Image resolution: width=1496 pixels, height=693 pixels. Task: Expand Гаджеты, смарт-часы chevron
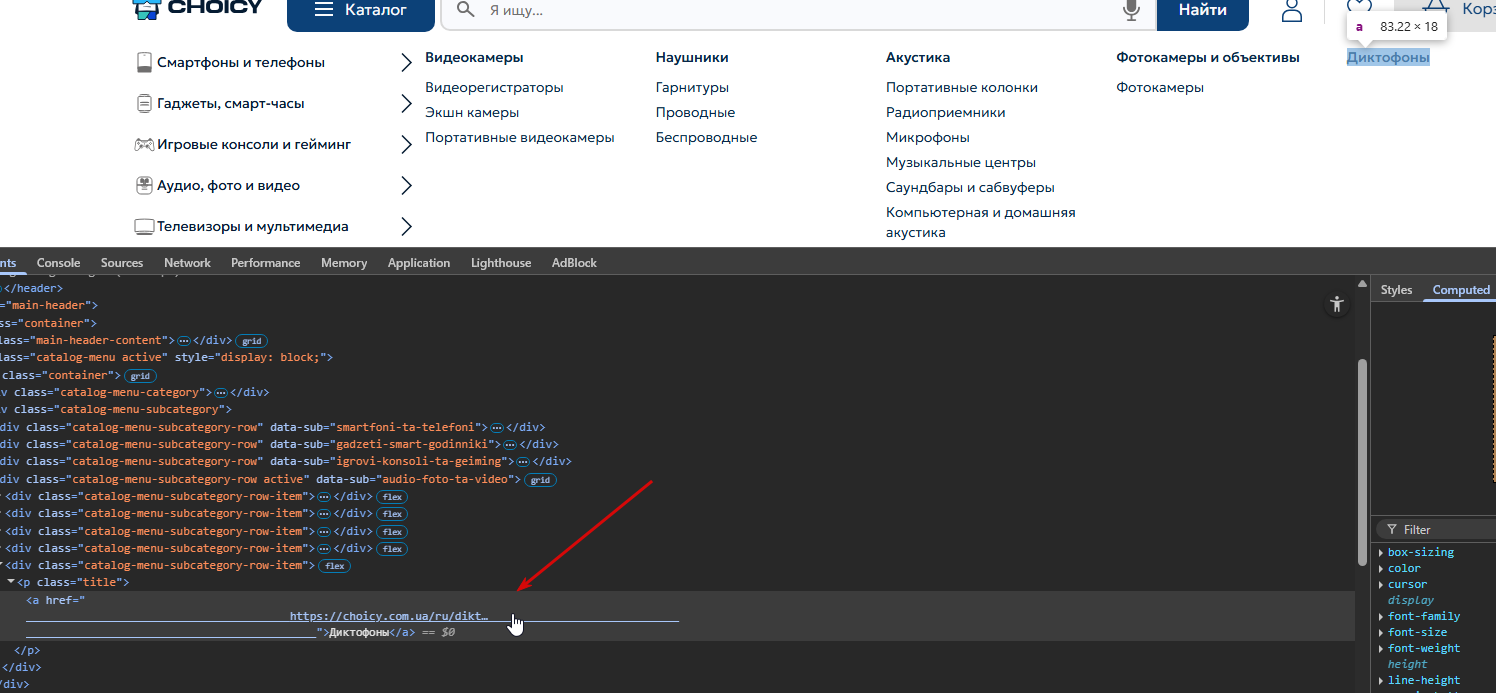point(406,104)
